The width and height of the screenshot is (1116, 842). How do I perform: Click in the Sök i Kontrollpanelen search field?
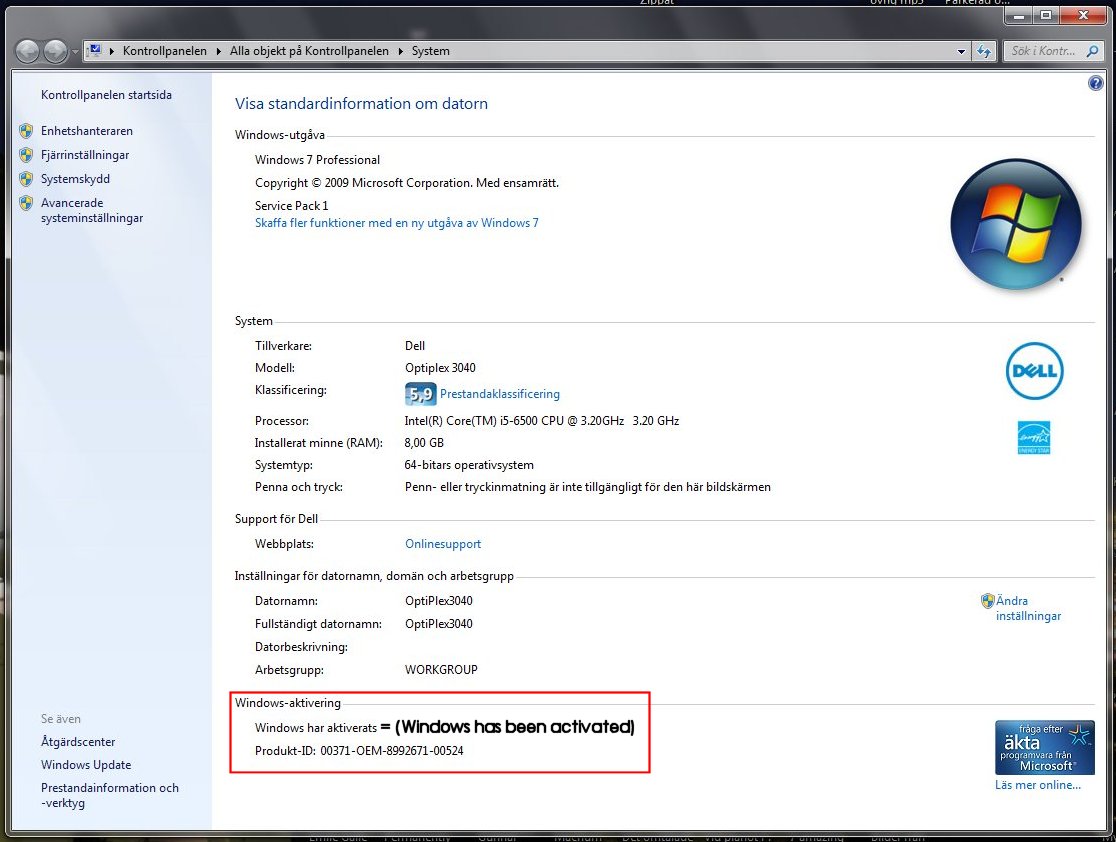(x=1046, y=51)
